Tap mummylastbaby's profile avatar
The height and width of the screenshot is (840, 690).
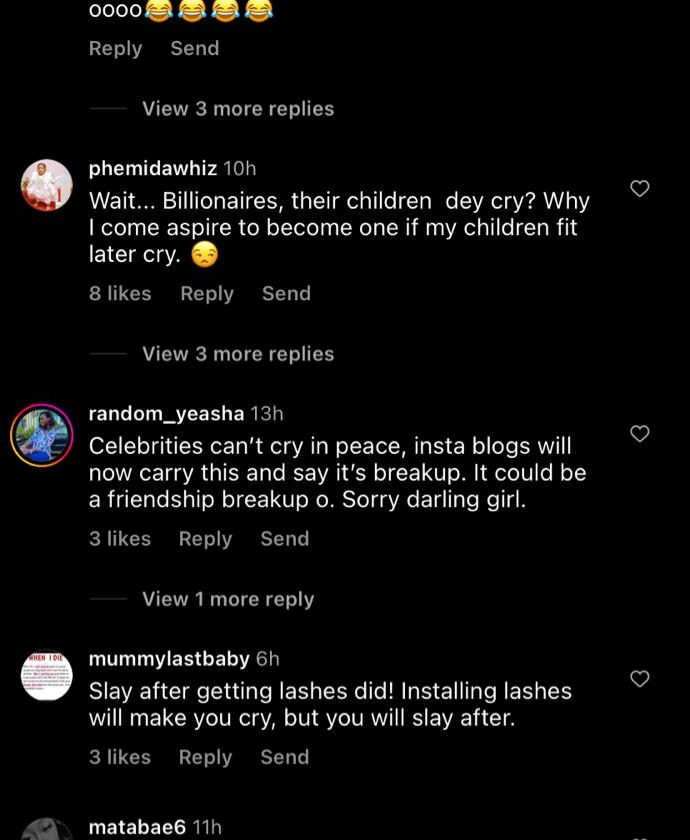point(47,675)
